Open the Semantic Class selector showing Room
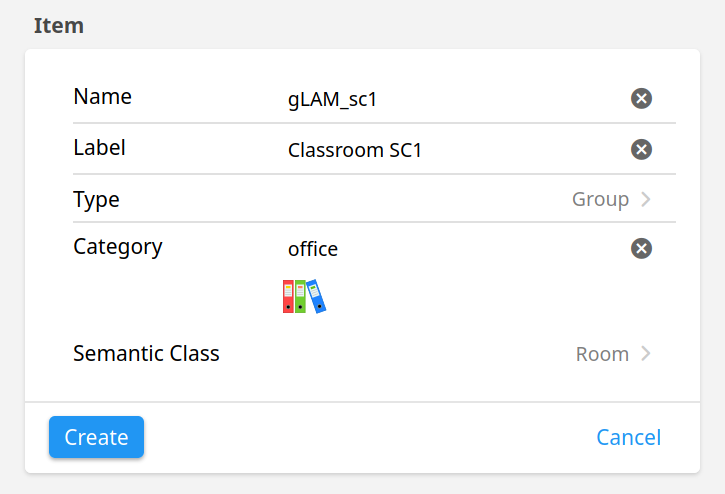The image size is (725, 494). (375, 354)
